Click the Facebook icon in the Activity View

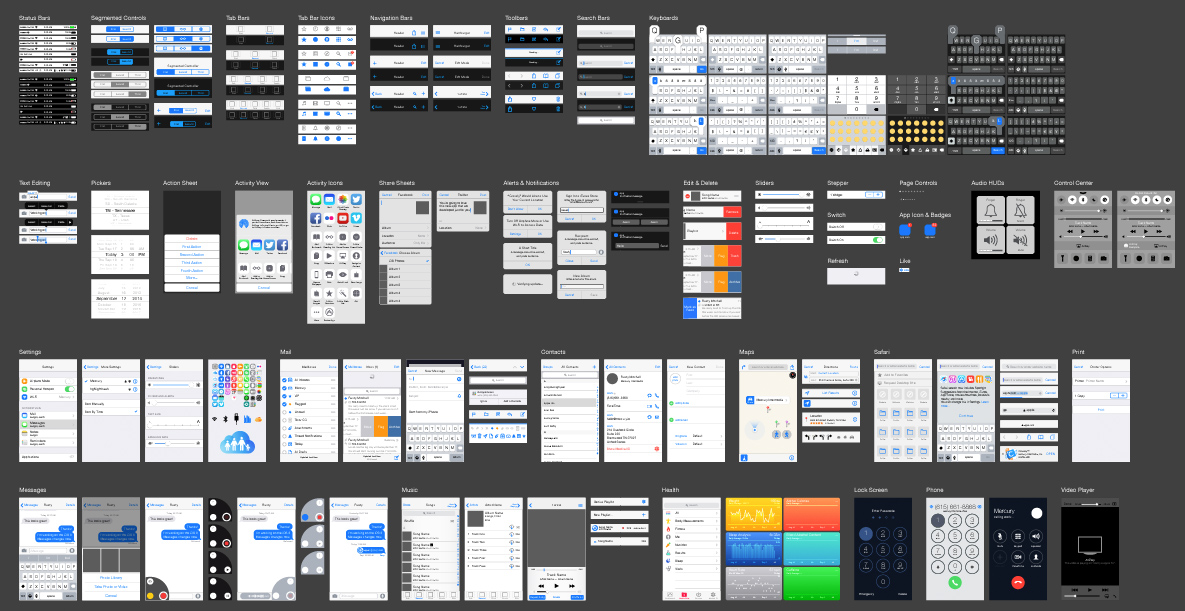click(x=282, y=245)
